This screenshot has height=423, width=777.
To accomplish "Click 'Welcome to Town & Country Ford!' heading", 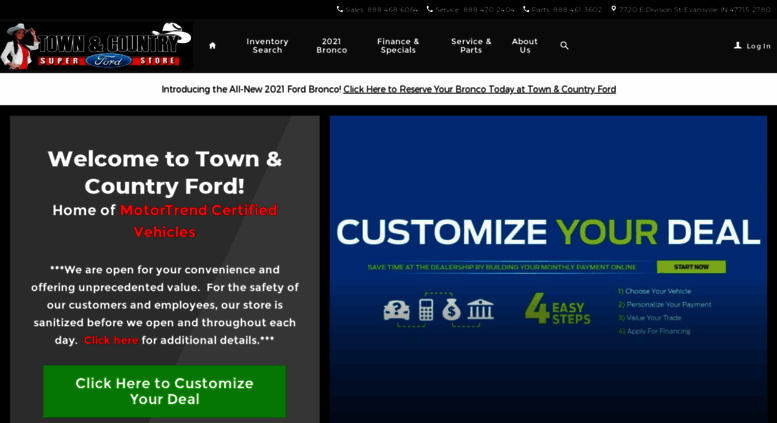I will pos(165,172).
